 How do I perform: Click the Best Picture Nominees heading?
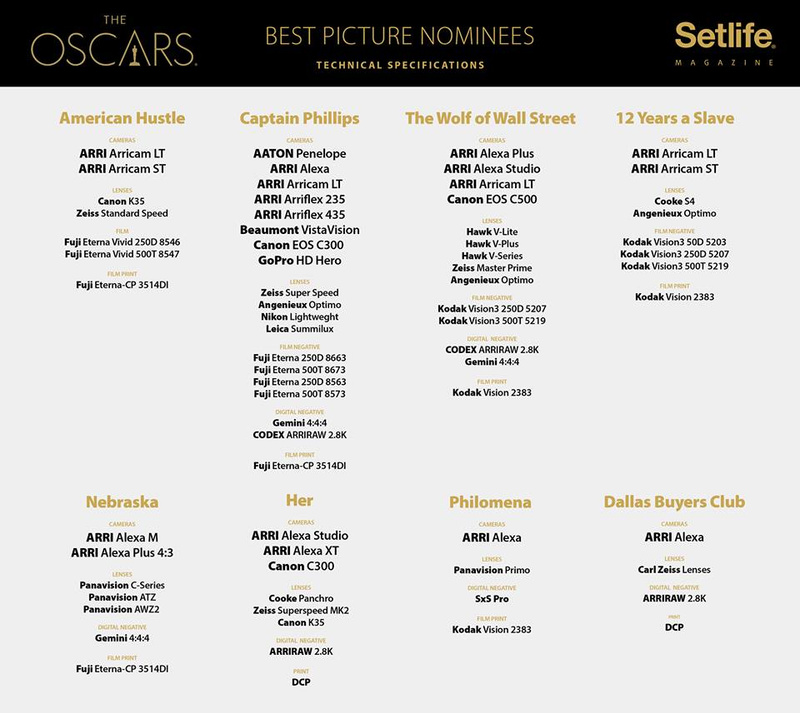[399, 37]
